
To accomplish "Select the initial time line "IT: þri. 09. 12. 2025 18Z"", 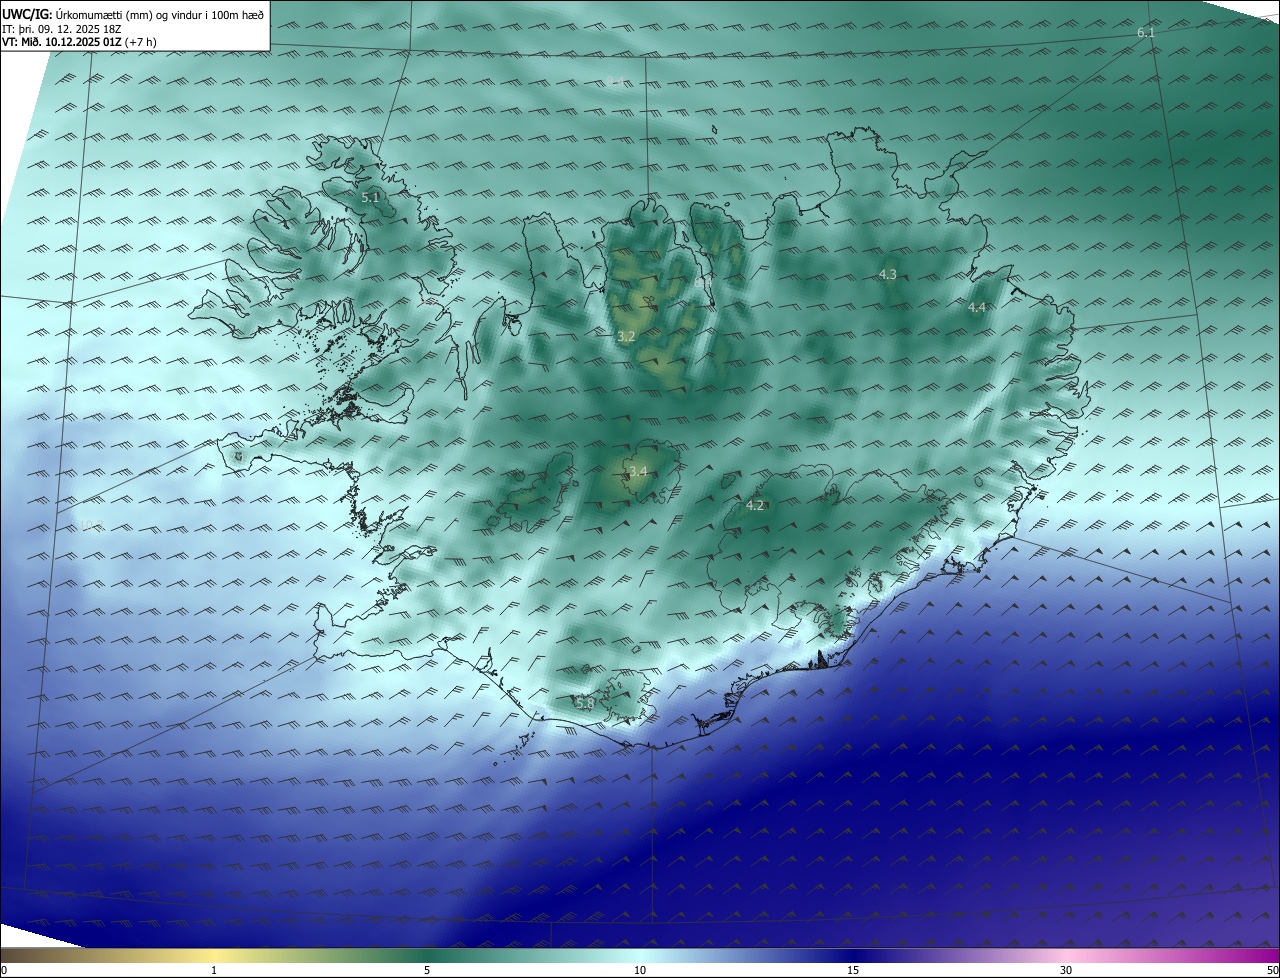I will click(62, 28).
